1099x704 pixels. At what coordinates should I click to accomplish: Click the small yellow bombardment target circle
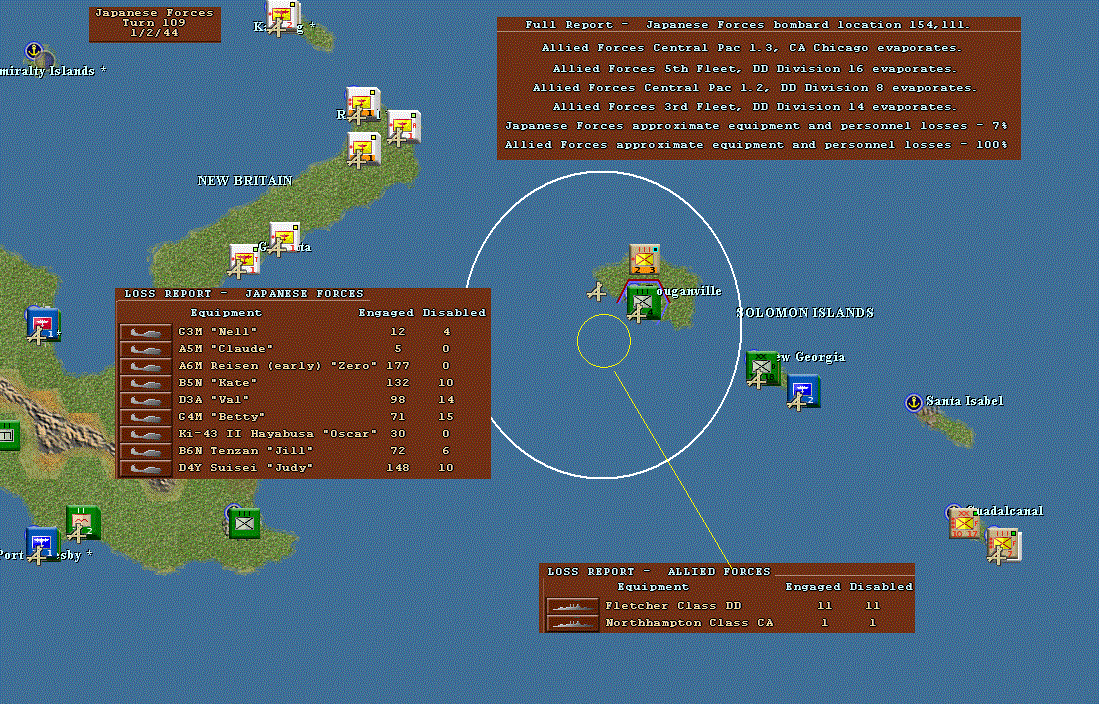click(x=603, y=341)
